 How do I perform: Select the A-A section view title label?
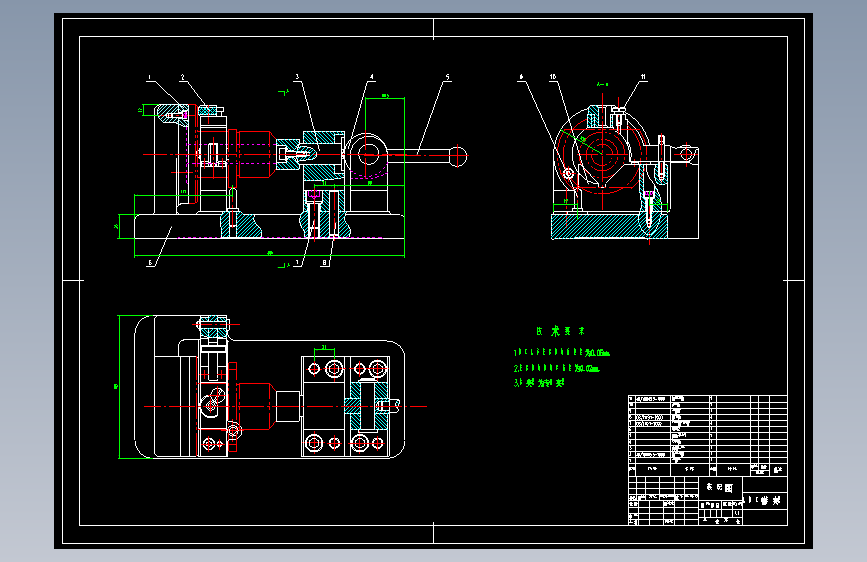(602, 85)
